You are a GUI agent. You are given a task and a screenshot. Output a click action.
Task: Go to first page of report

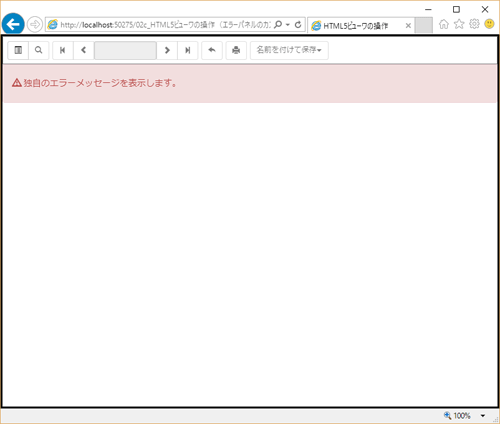(63, 50)
